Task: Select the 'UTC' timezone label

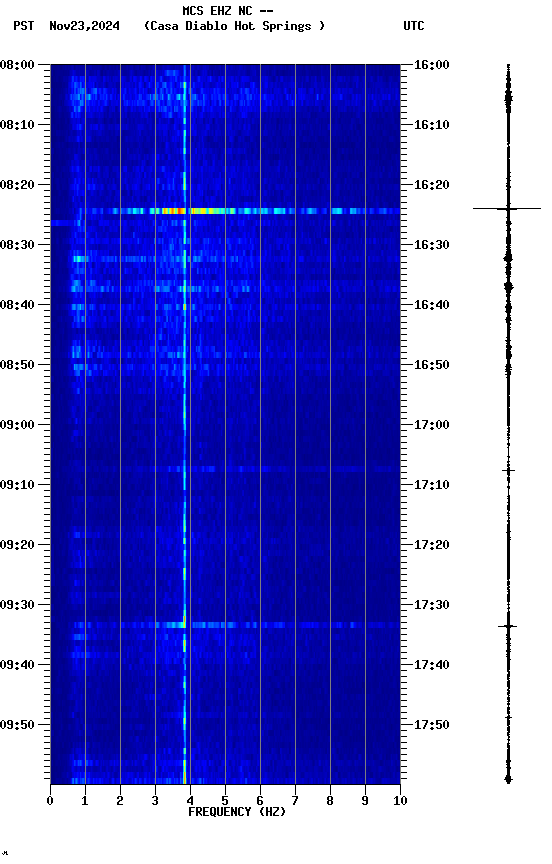Action: point(414,26)
